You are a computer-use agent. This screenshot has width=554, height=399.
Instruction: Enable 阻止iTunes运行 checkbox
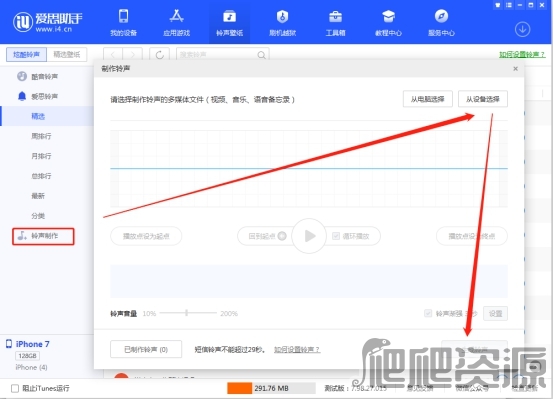[x=15, y=388]
